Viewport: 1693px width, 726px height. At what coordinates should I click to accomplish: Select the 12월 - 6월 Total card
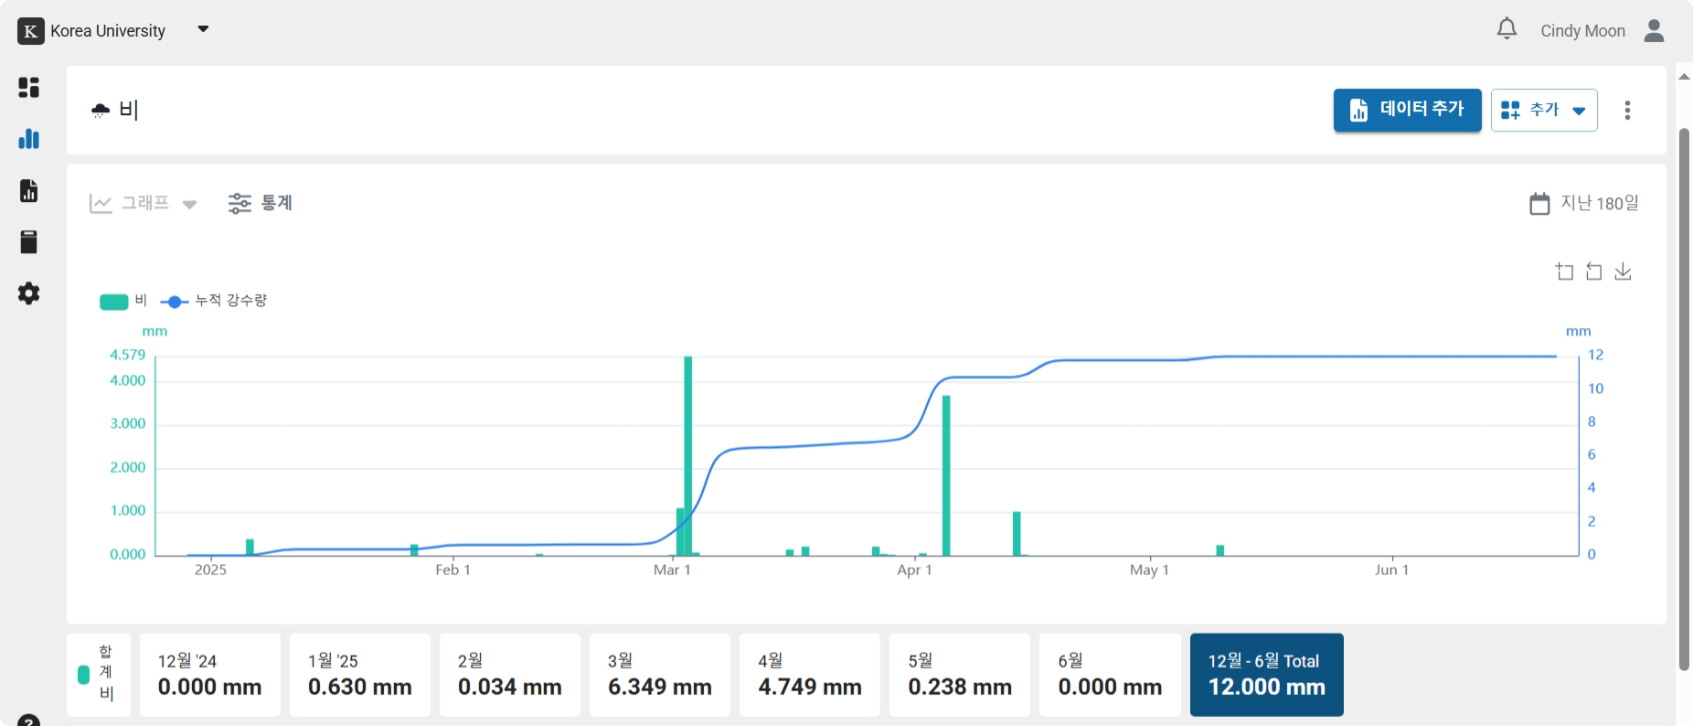1267,675
